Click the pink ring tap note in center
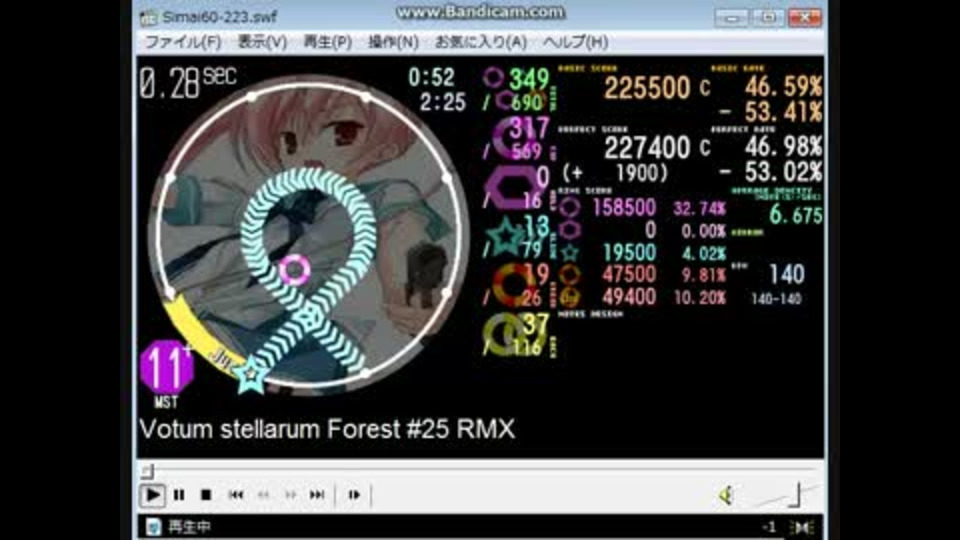The height and width of the screenshot is (540, 960). click(294, 269)
